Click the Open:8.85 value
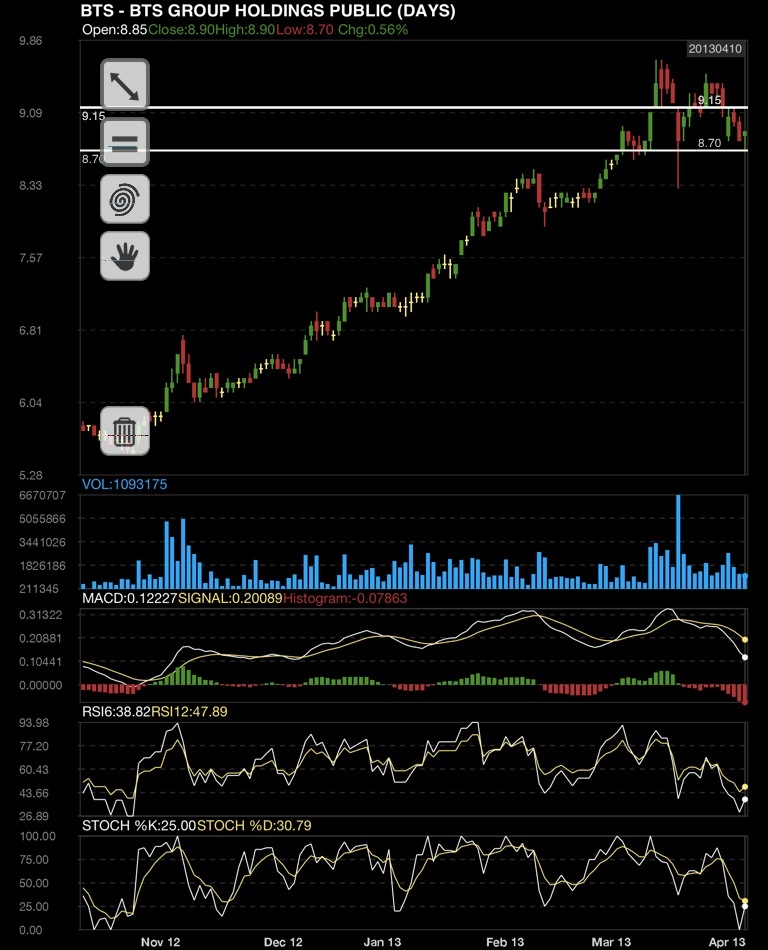The image size is (768, 950). pos(114,30)
